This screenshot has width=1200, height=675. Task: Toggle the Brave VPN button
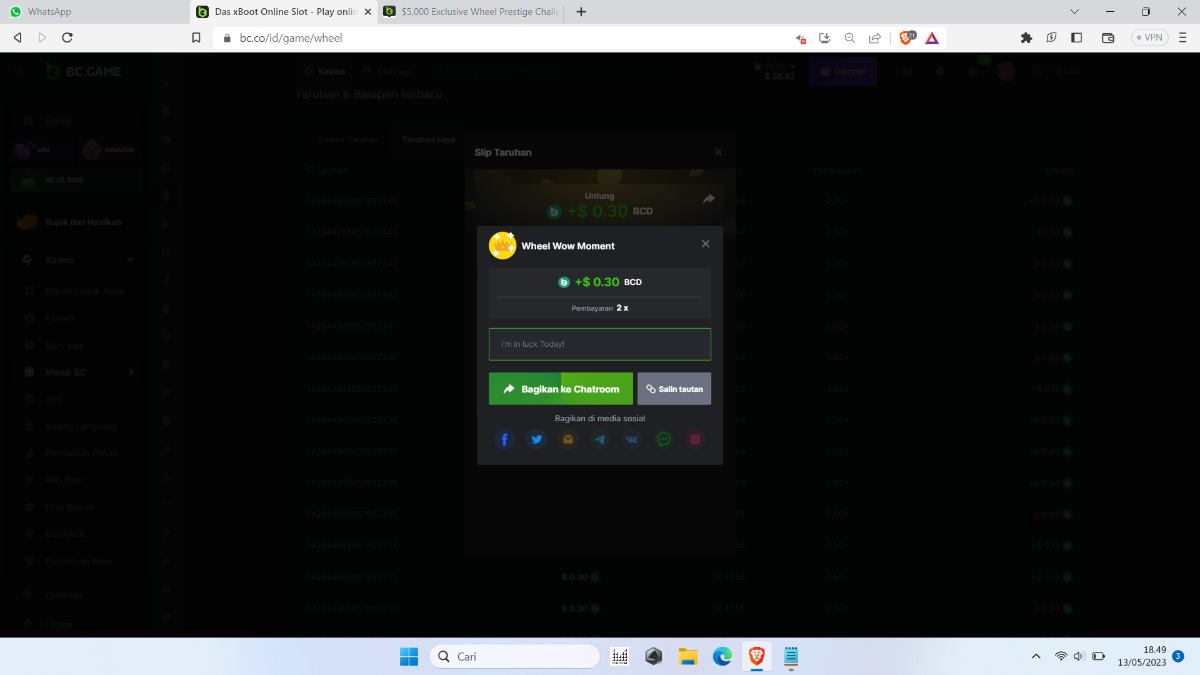pos(1149,37)
